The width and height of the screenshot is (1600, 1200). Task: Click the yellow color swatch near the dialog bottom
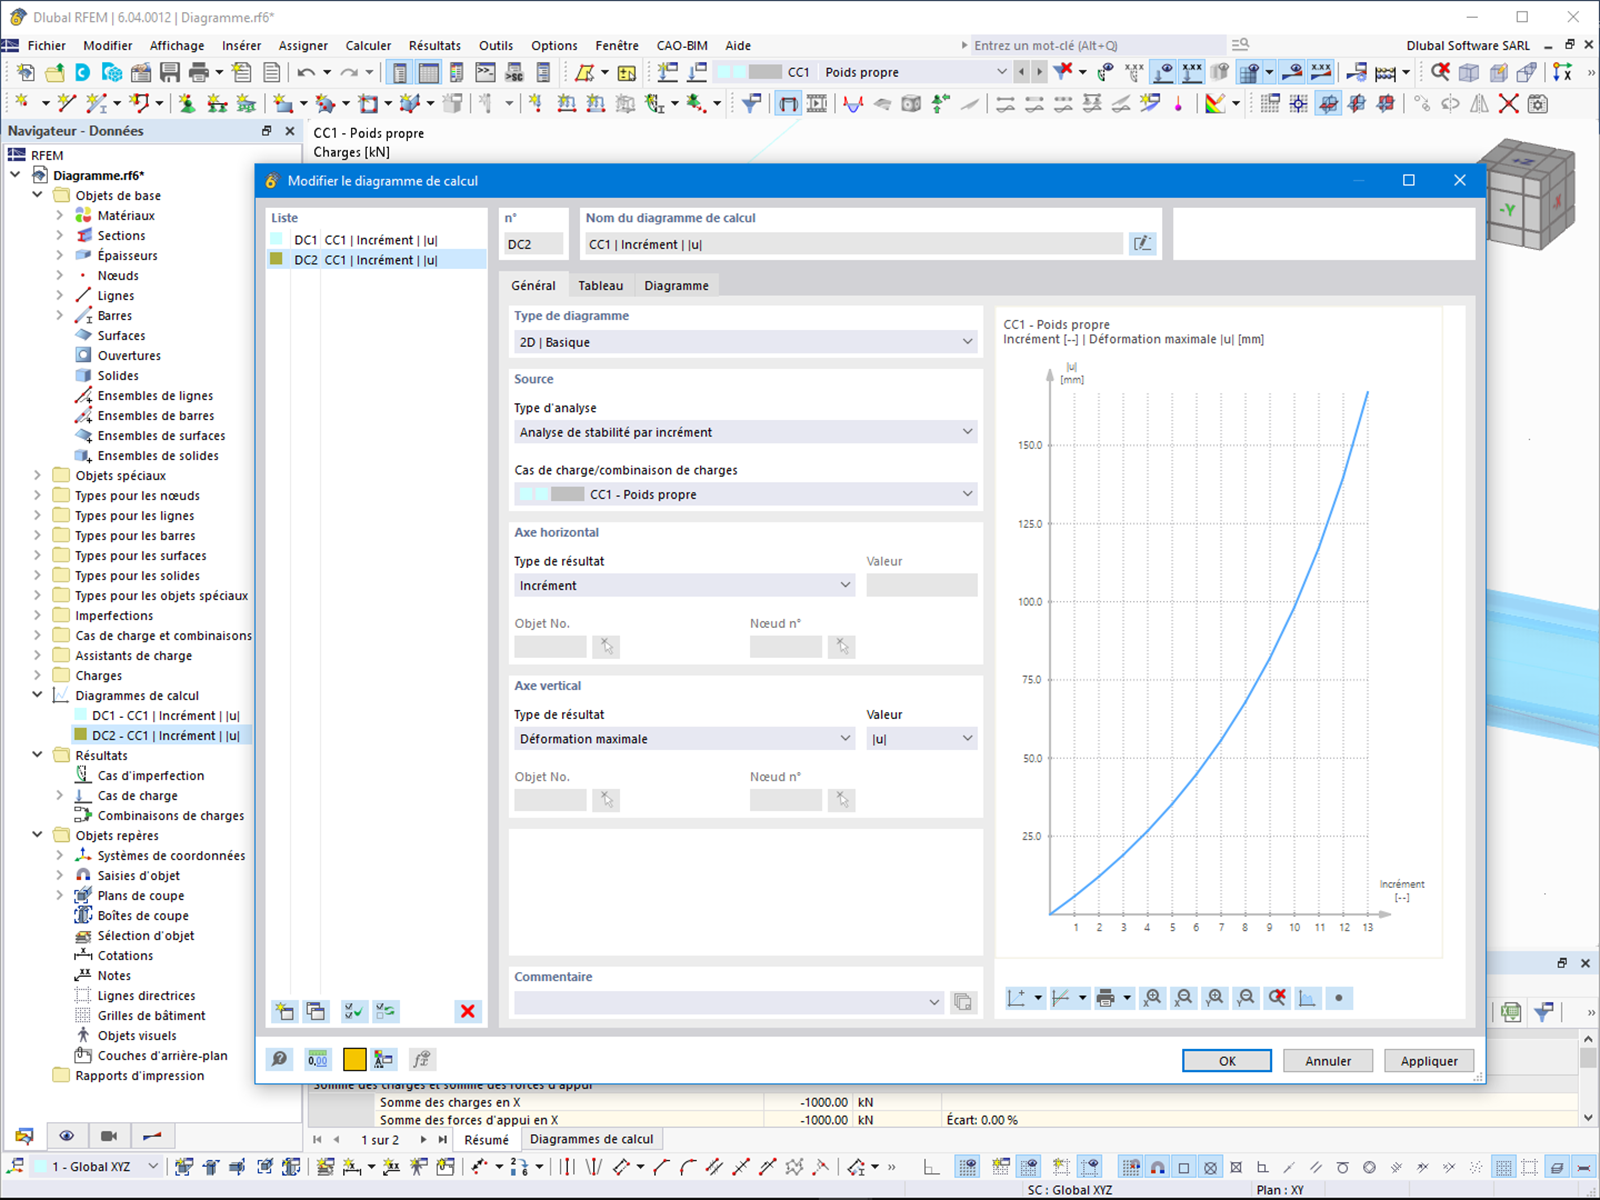354,1058
